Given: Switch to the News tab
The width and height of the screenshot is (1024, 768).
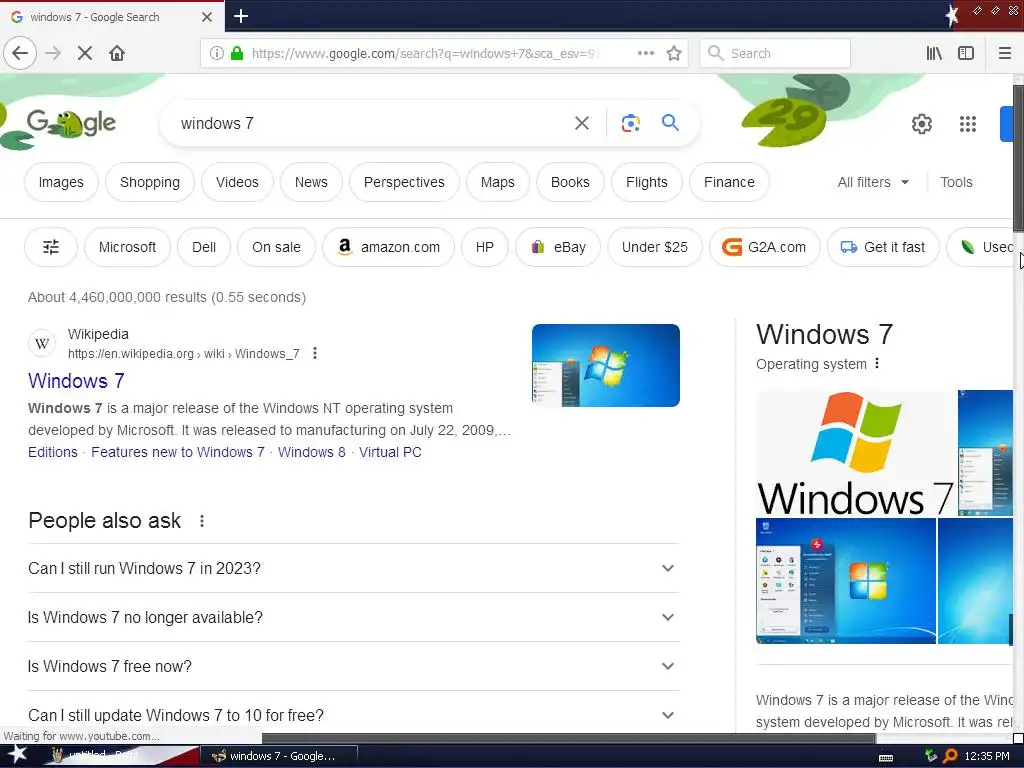Looking at the screenshot, I should coord(311,182).
